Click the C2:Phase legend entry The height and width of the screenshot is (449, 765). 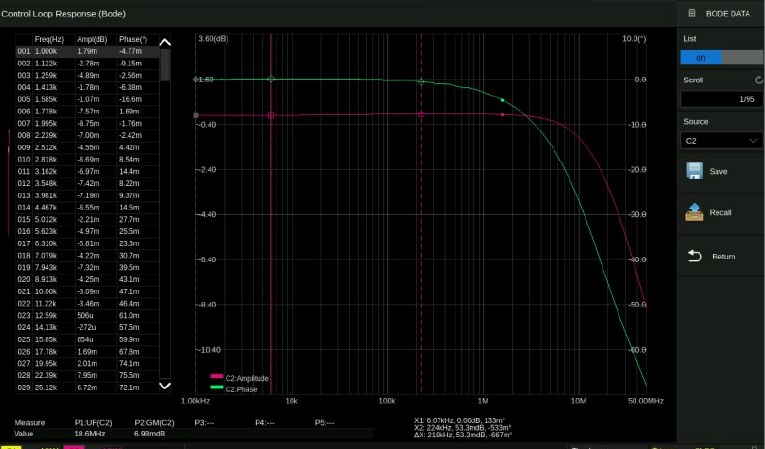tap(234, 388)
